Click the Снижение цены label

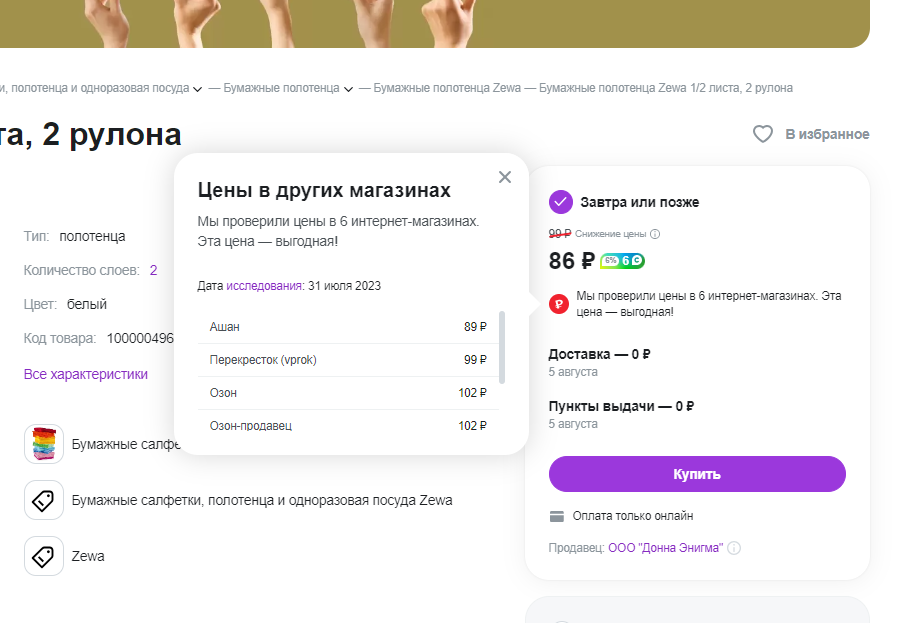click(x=610, y=234)
